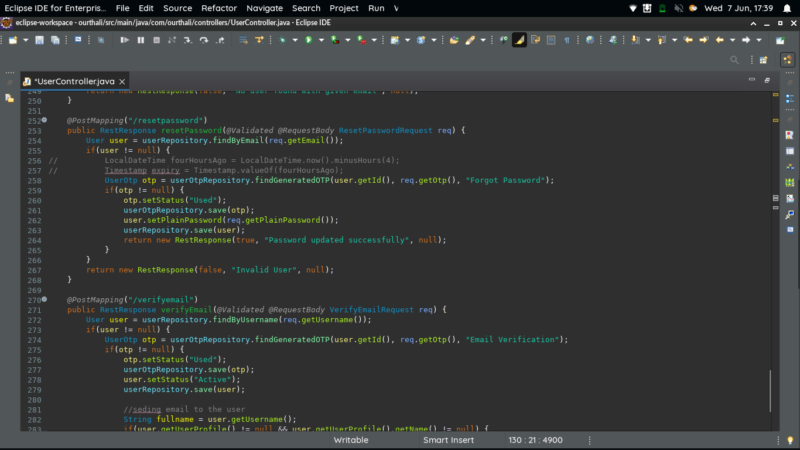The width and height of the screenshot is (800, 450).
Task: Click the green Run button icon
Action: (x=308, y=40)
